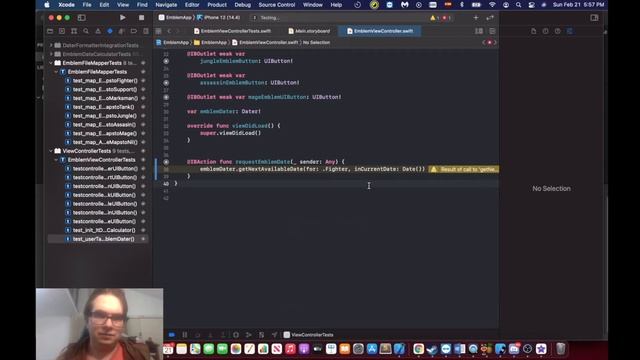
Task: Open the Breakpoint navigator icon
Action: pos(133,31)
